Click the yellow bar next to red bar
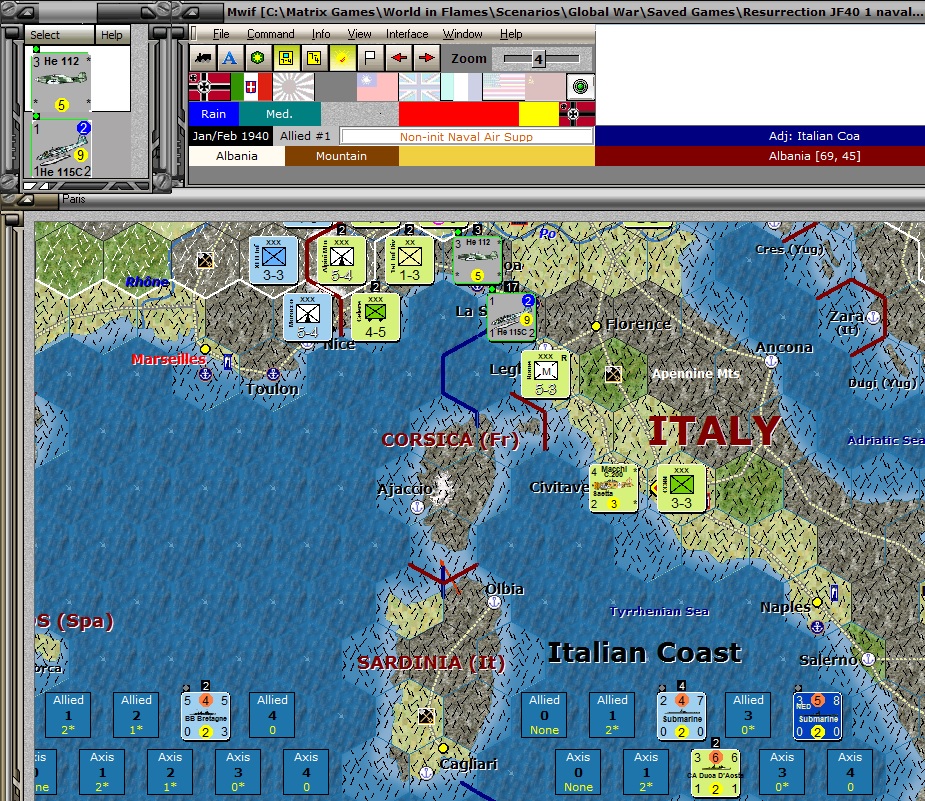Viewport: 925px width, 801px height. (539, 114)
